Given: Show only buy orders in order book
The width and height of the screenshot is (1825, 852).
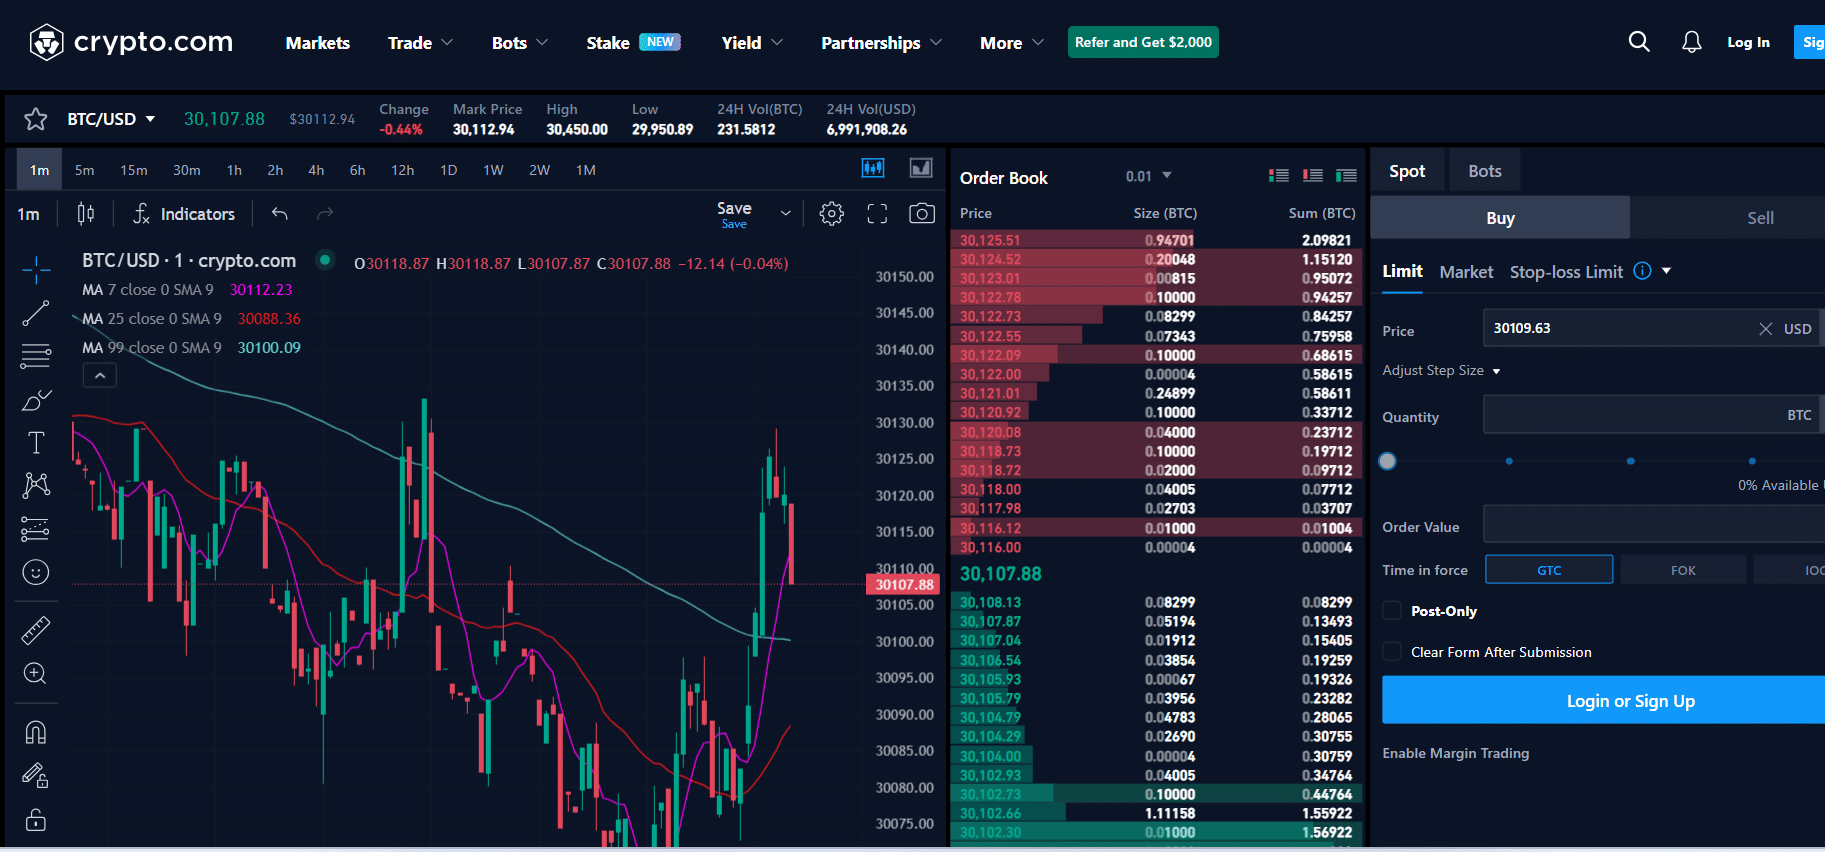Looking at the screenshot, I should (x=1347, y=176).
